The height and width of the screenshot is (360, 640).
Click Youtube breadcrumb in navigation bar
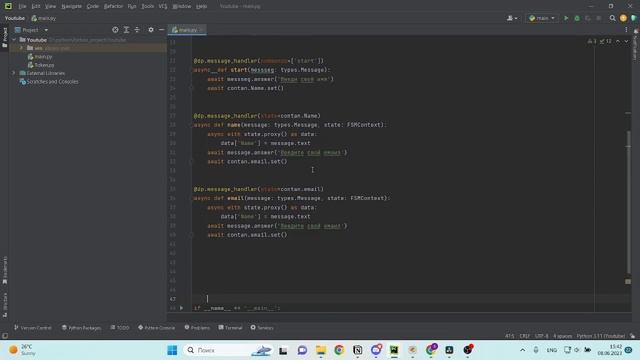15,18
